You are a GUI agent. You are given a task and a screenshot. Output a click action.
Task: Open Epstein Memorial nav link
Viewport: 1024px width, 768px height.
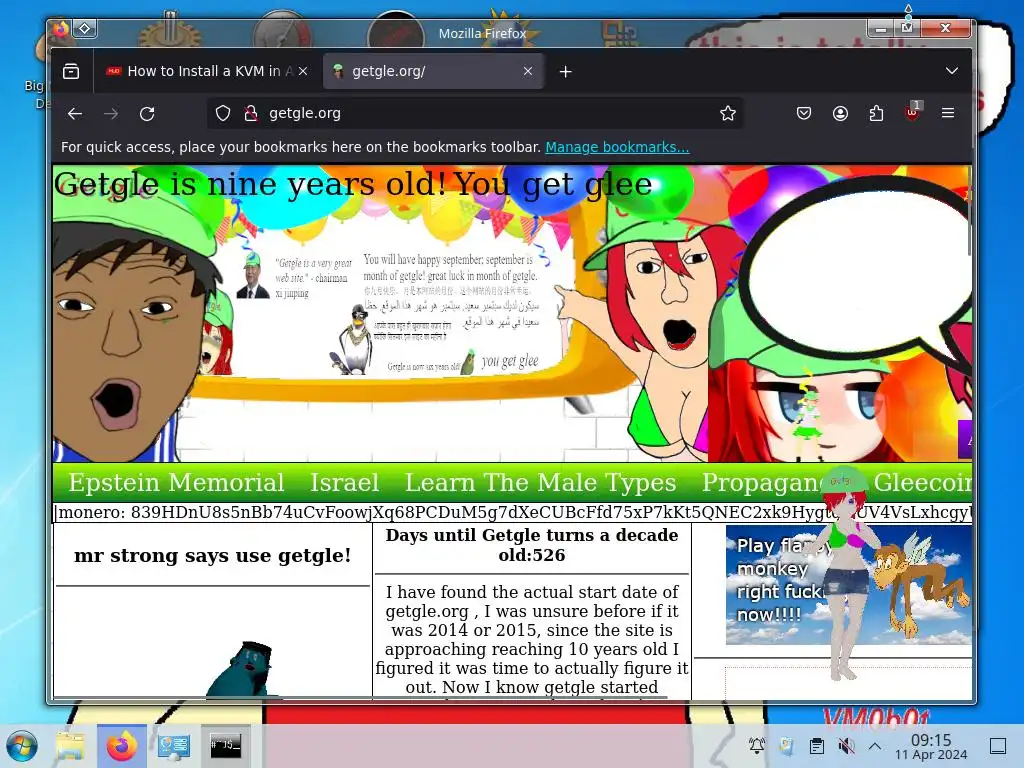click(x=176, y=483)
